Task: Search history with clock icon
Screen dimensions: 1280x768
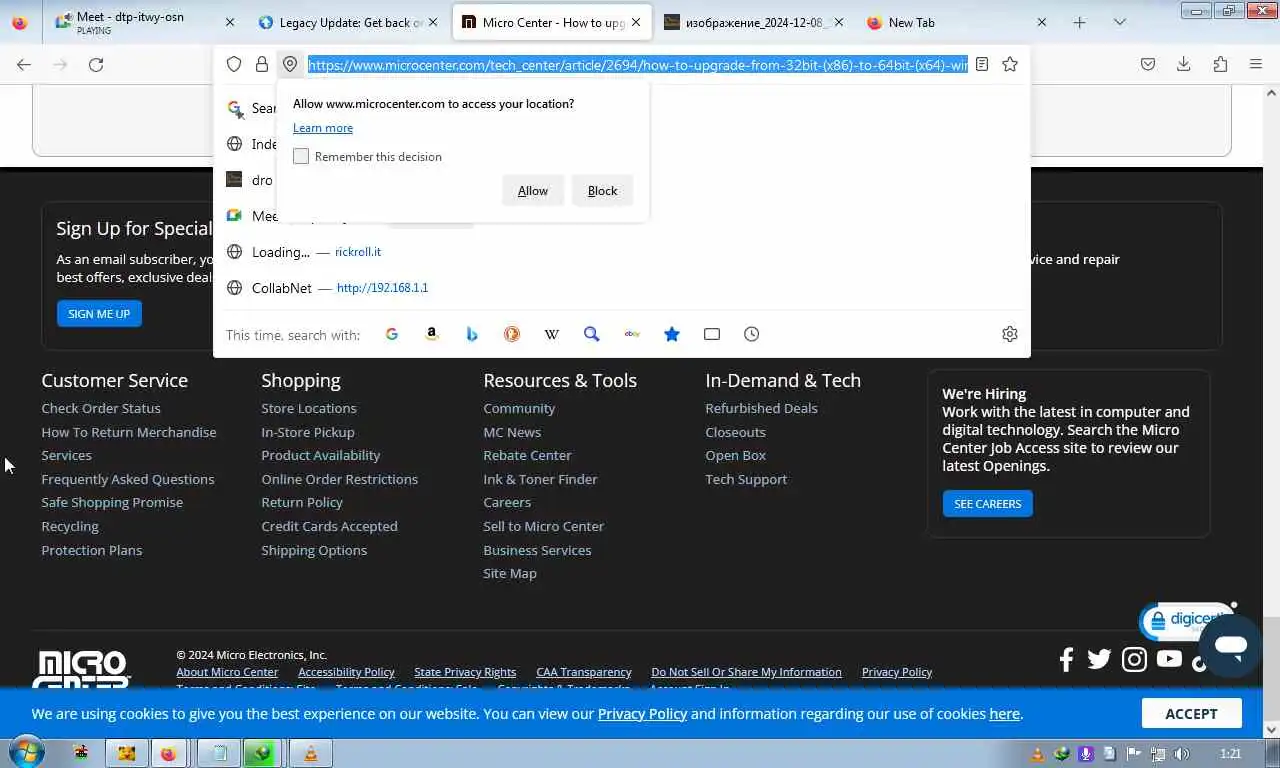Action: tap(752, 334)
